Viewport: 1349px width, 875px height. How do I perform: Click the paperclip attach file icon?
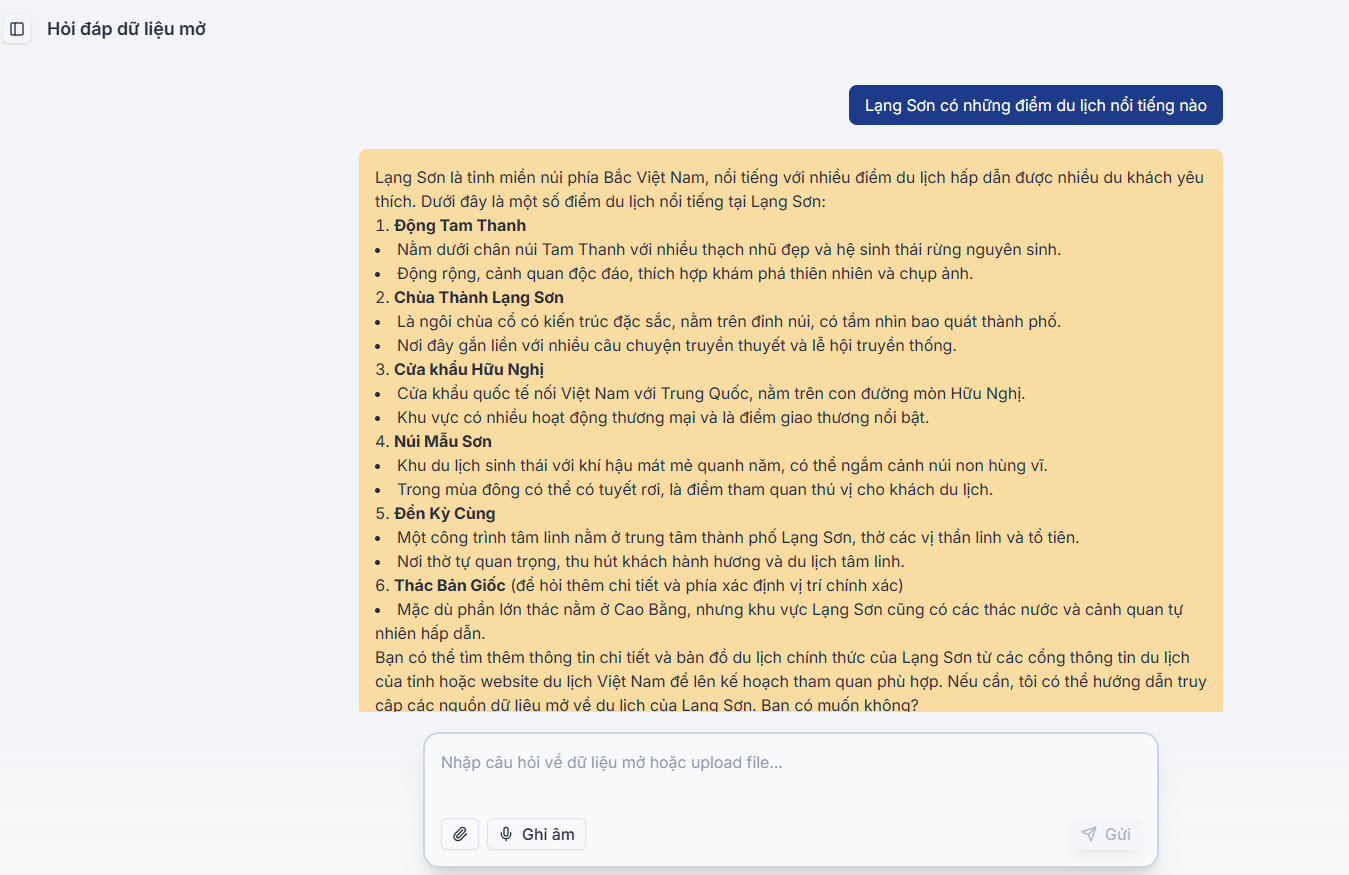point(460,834)
